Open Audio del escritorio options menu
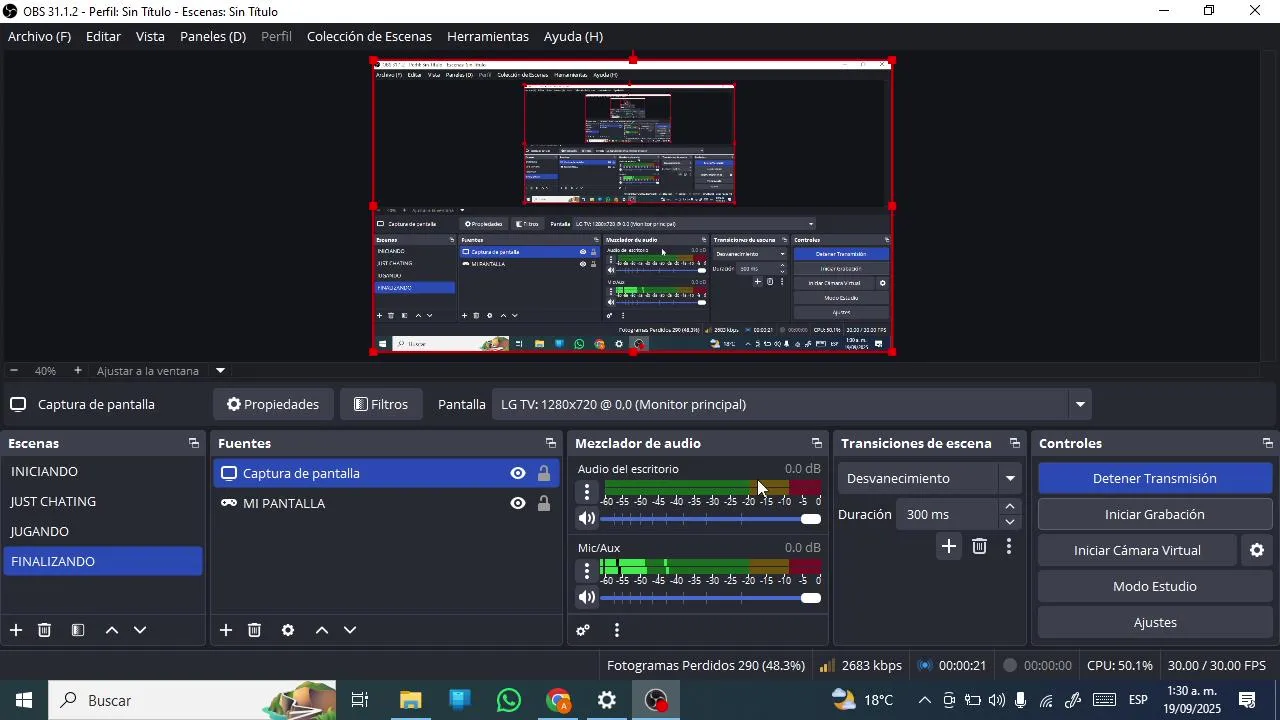This screenshot has width=1280, height=720. pyautogui.click(x=587, y=493)
